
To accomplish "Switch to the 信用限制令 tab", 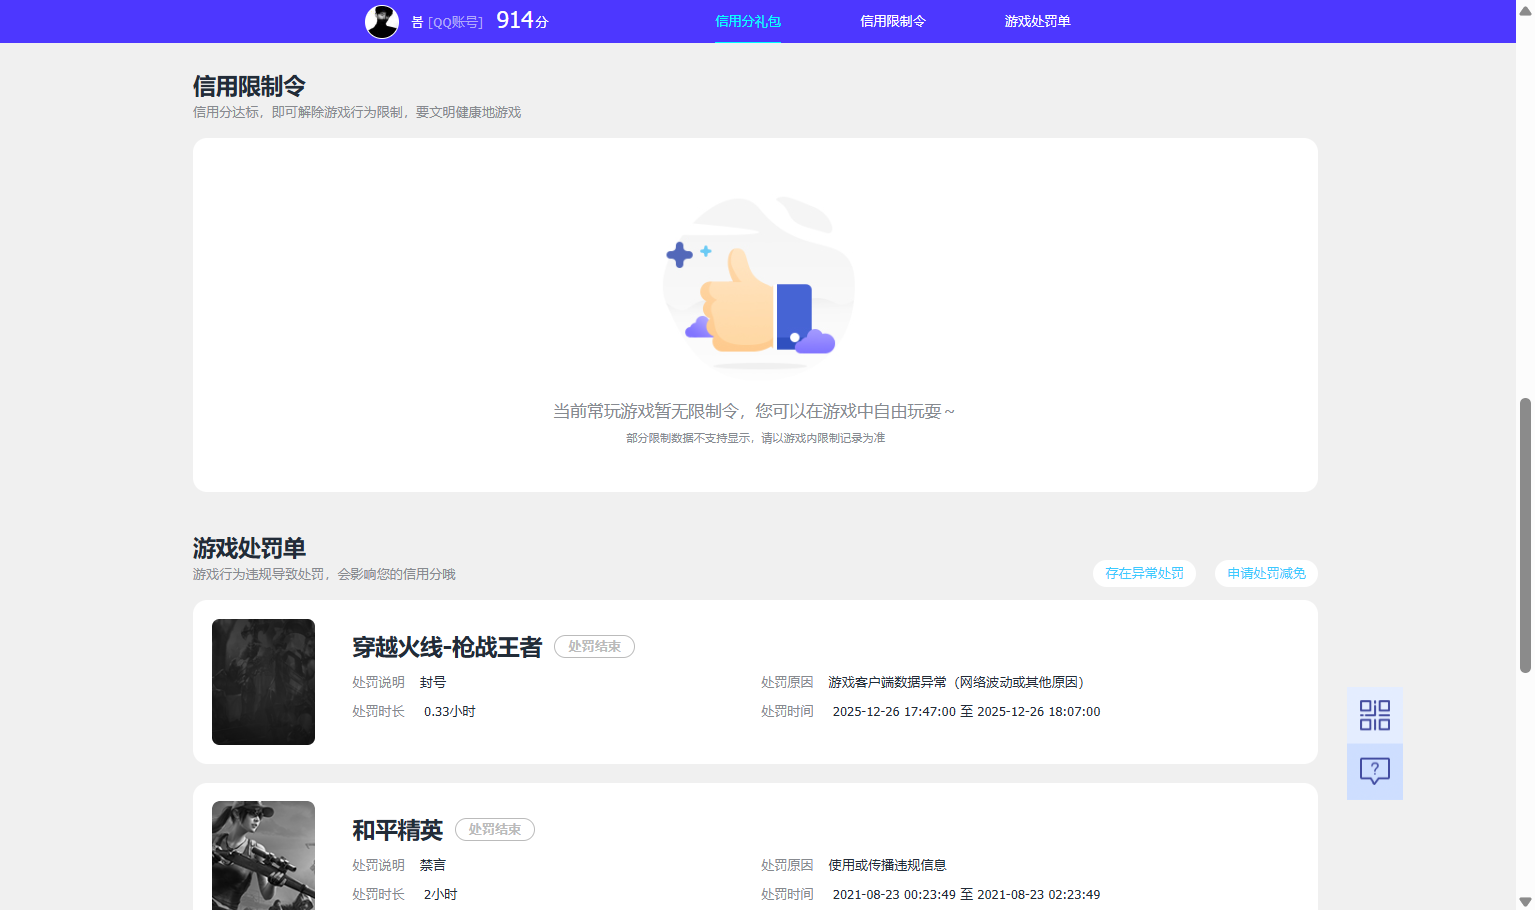I will 893,21.
